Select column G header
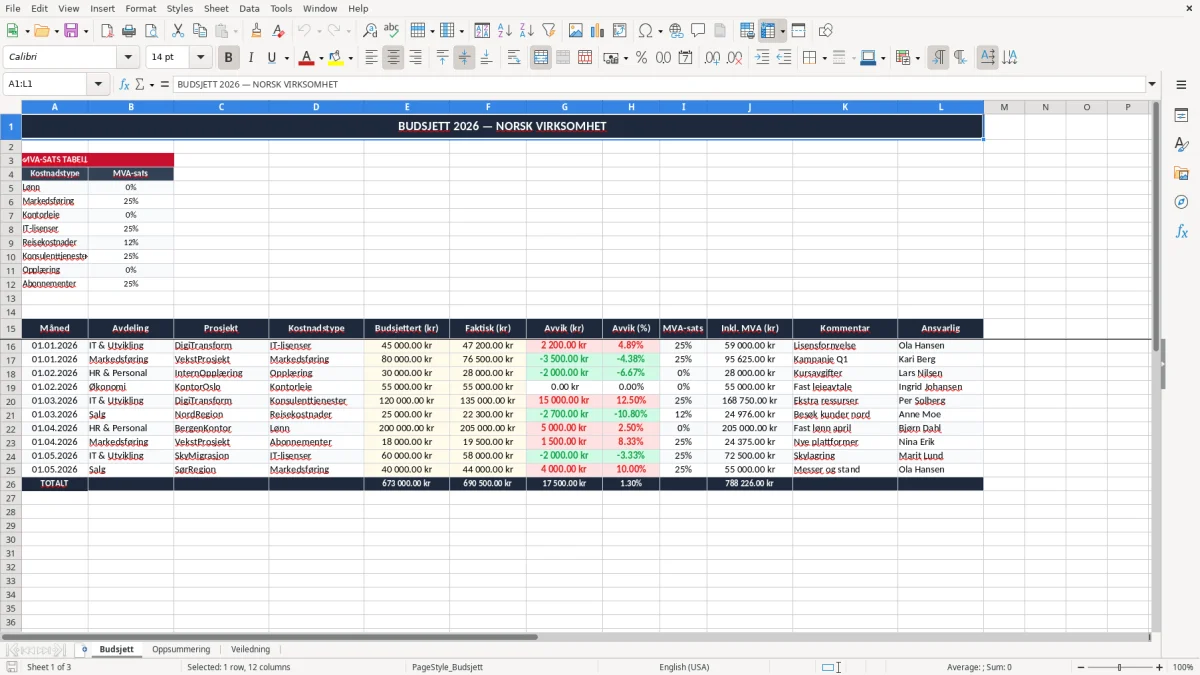 (564, 107)
